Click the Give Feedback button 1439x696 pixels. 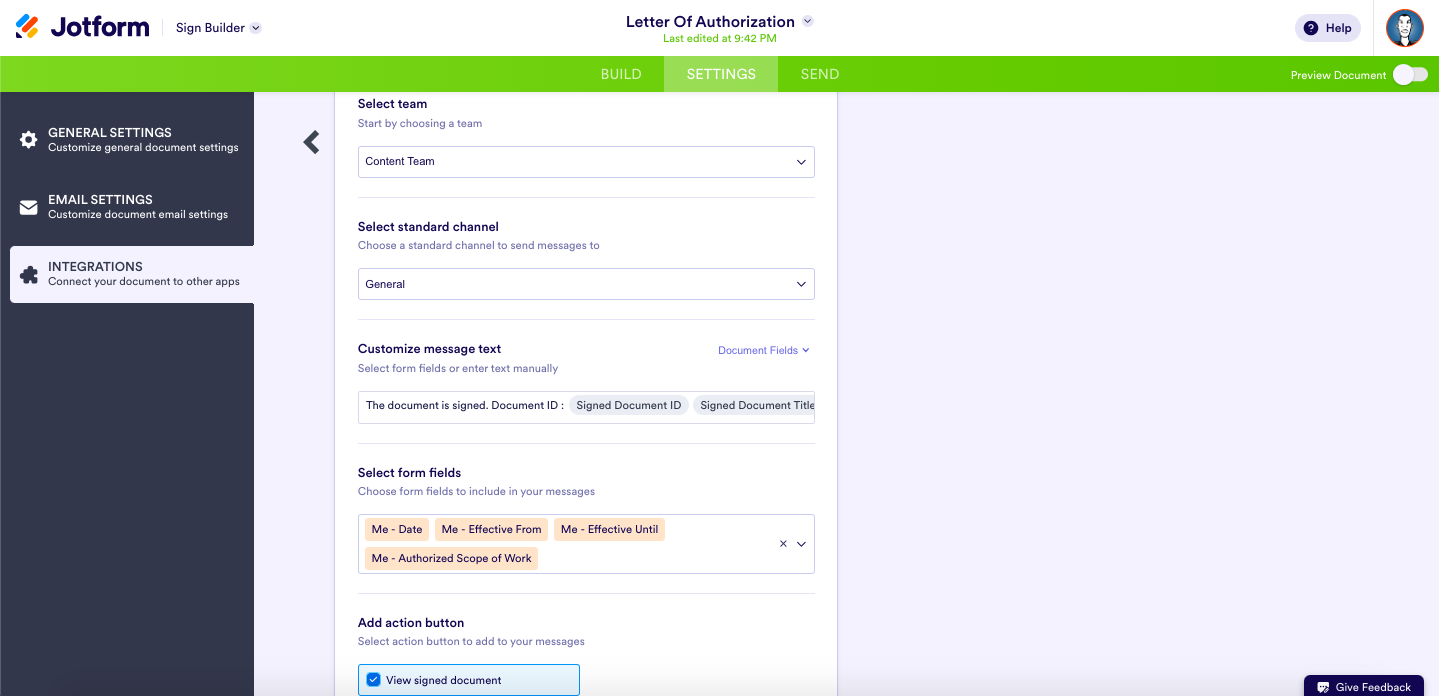coord(1364,687)
